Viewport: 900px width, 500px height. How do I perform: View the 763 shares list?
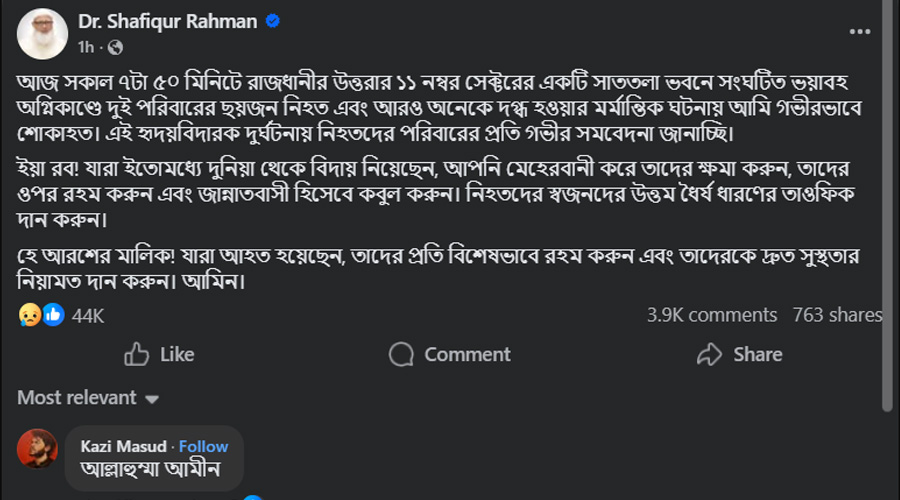837,315
